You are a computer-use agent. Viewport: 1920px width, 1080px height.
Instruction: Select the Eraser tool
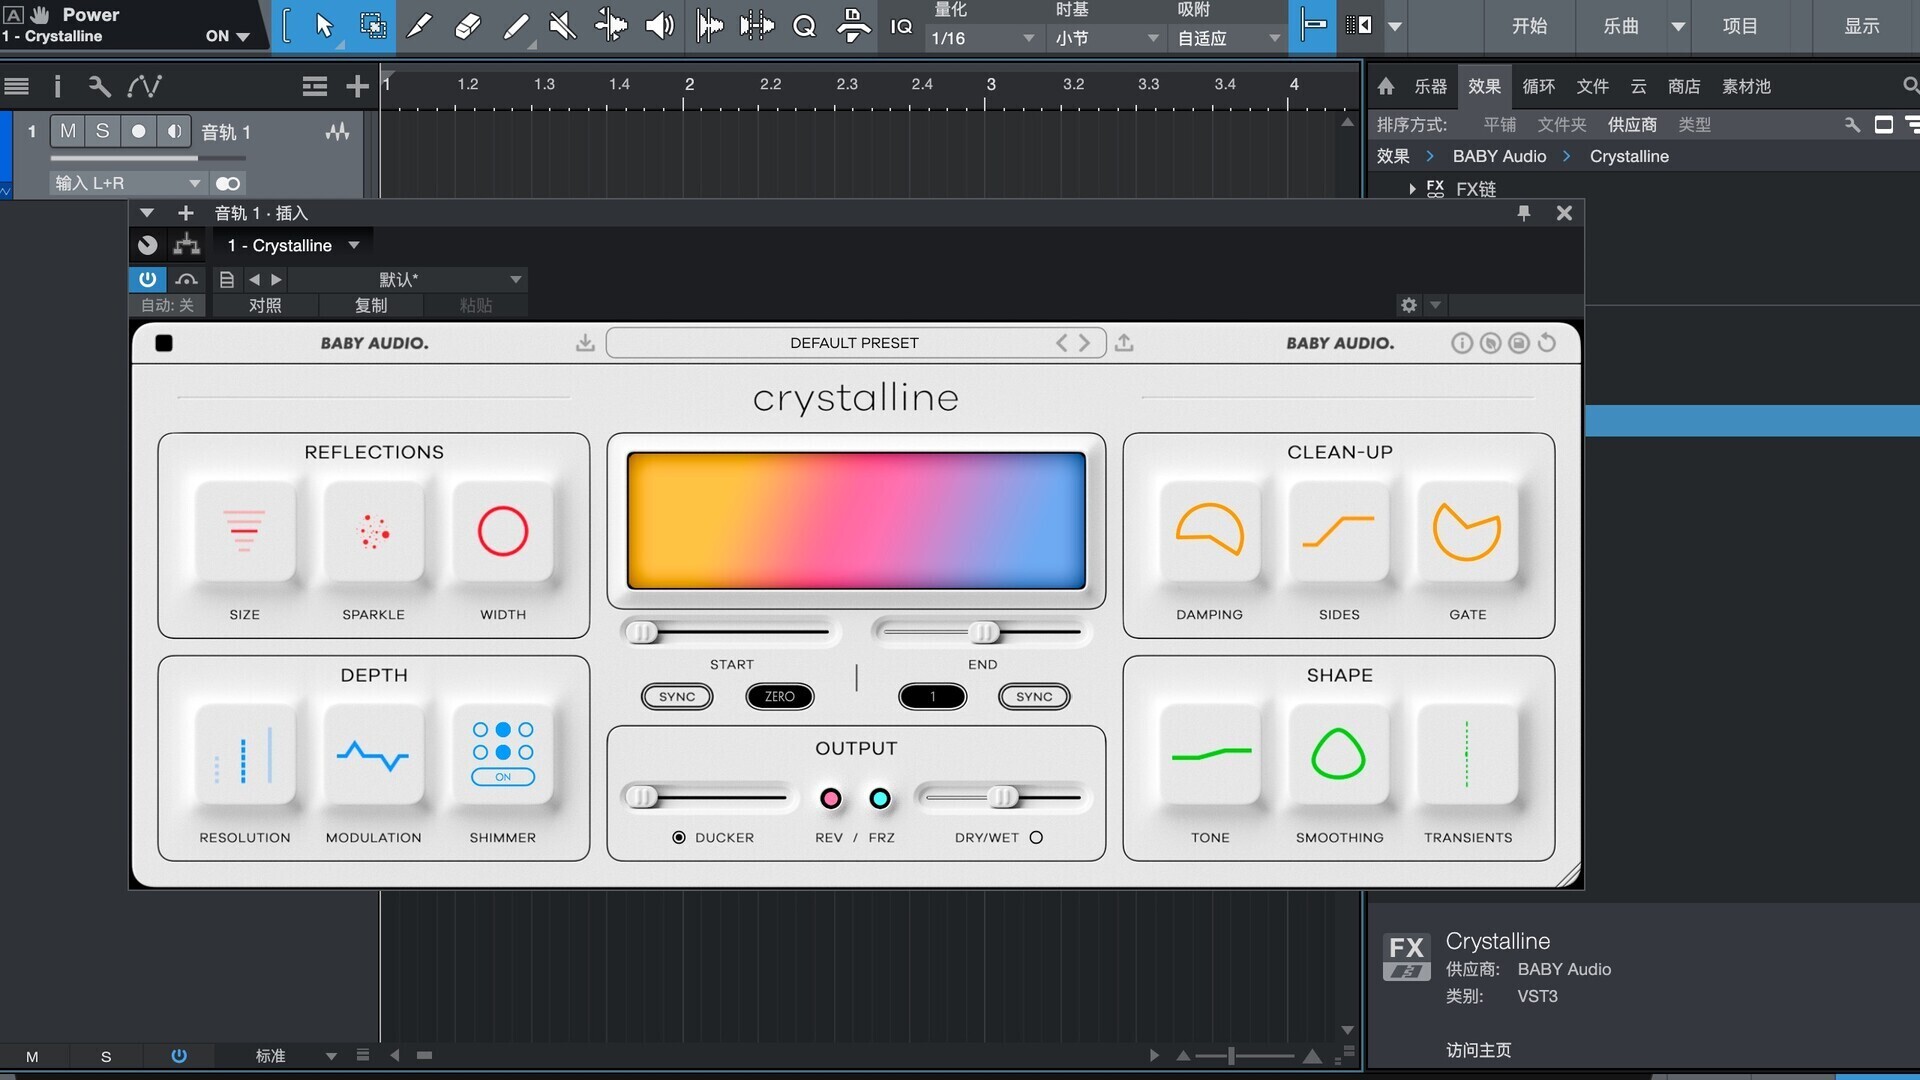click(467, 25)
